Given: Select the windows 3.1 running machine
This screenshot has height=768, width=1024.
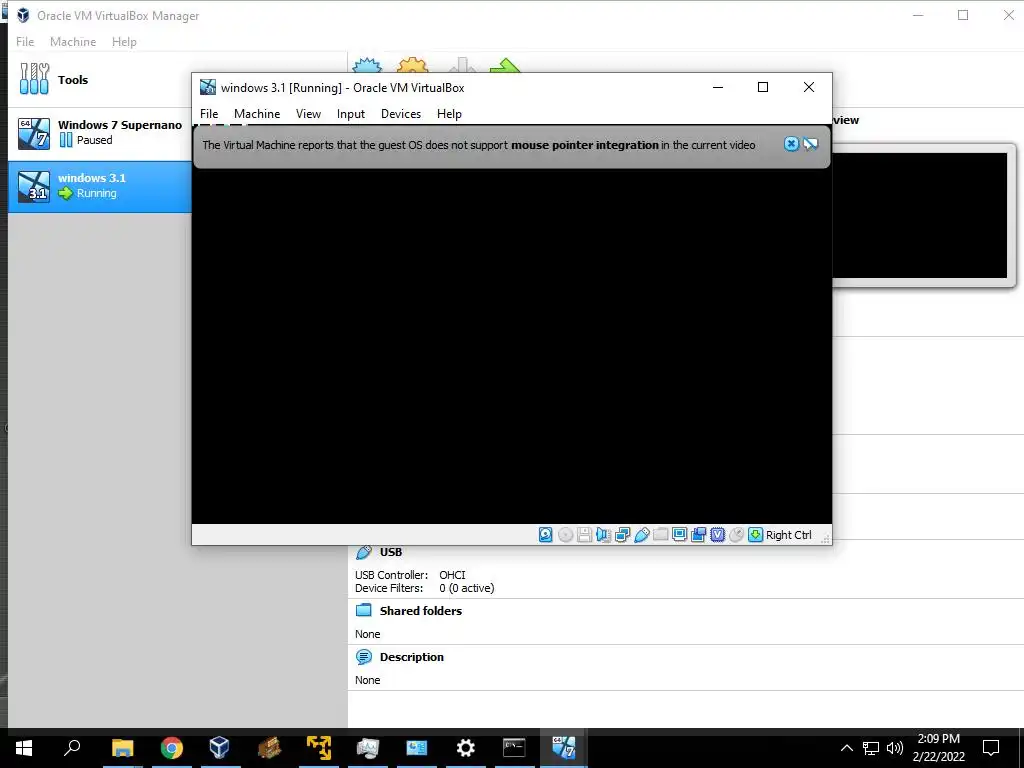Looking at the screenshot, I should [x=100, y=186].
